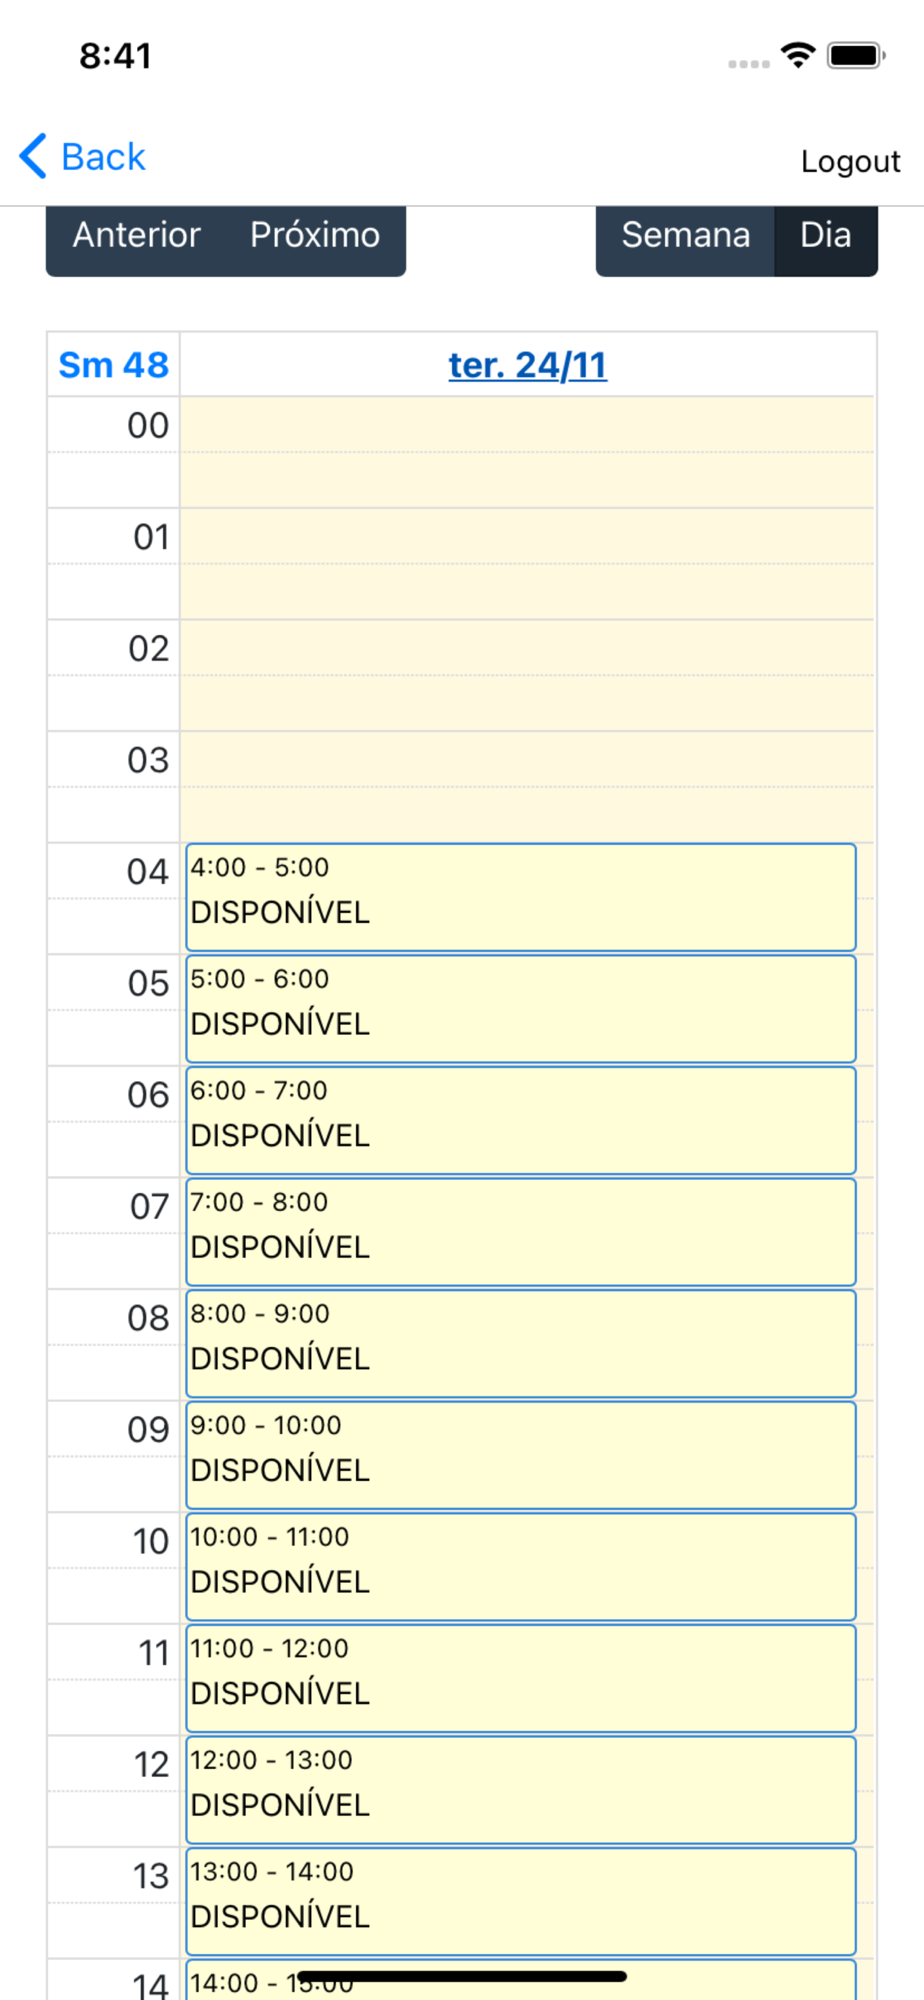
Task: Advance to next day with Próximo
Action: pyautogui.click(x=314, y=236)
